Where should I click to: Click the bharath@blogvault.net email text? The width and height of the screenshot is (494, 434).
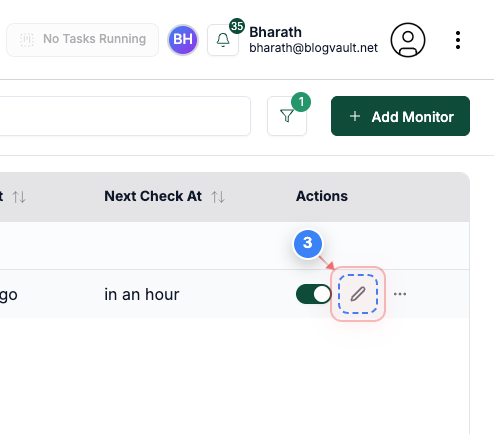point(313,48)
